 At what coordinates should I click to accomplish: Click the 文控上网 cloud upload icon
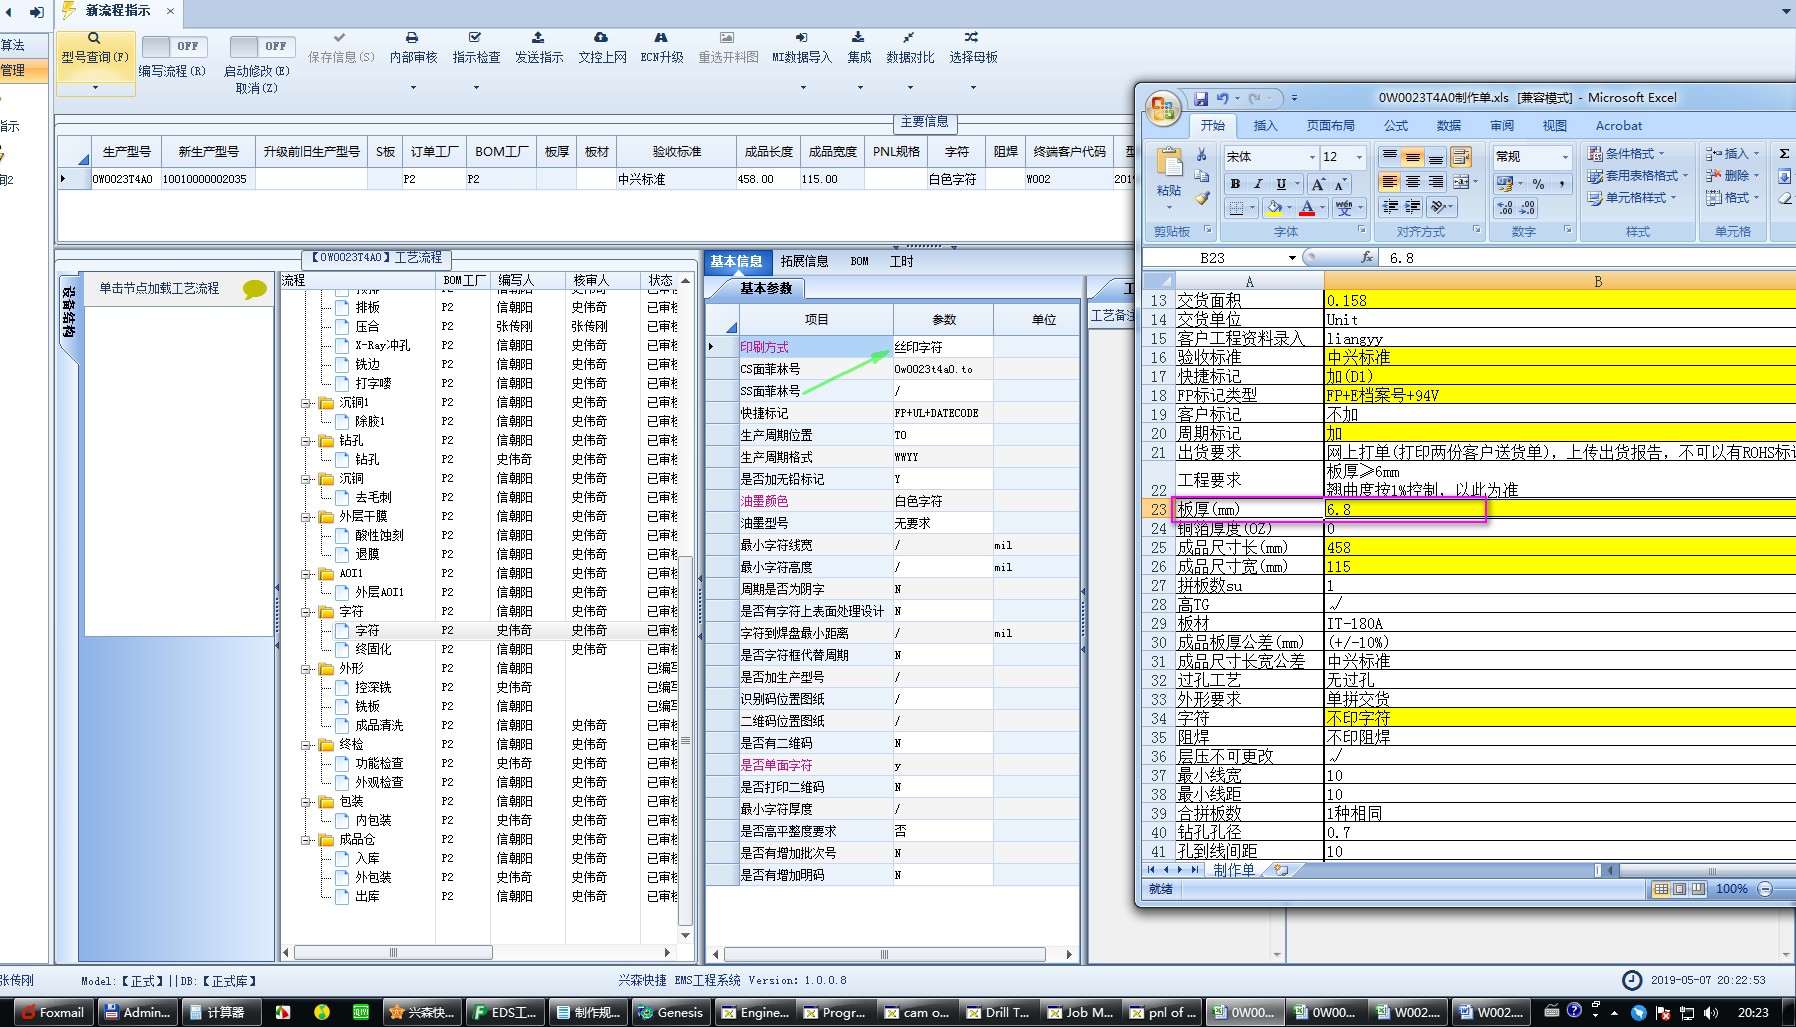click(x=601, y=38)
